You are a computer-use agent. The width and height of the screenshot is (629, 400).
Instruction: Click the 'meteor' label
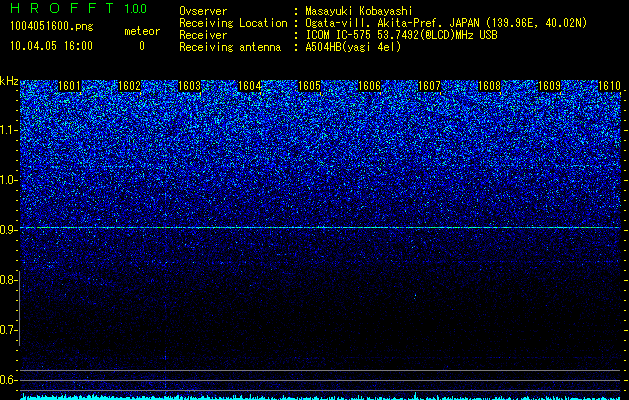pyautogui.click(x=142, y=31)
